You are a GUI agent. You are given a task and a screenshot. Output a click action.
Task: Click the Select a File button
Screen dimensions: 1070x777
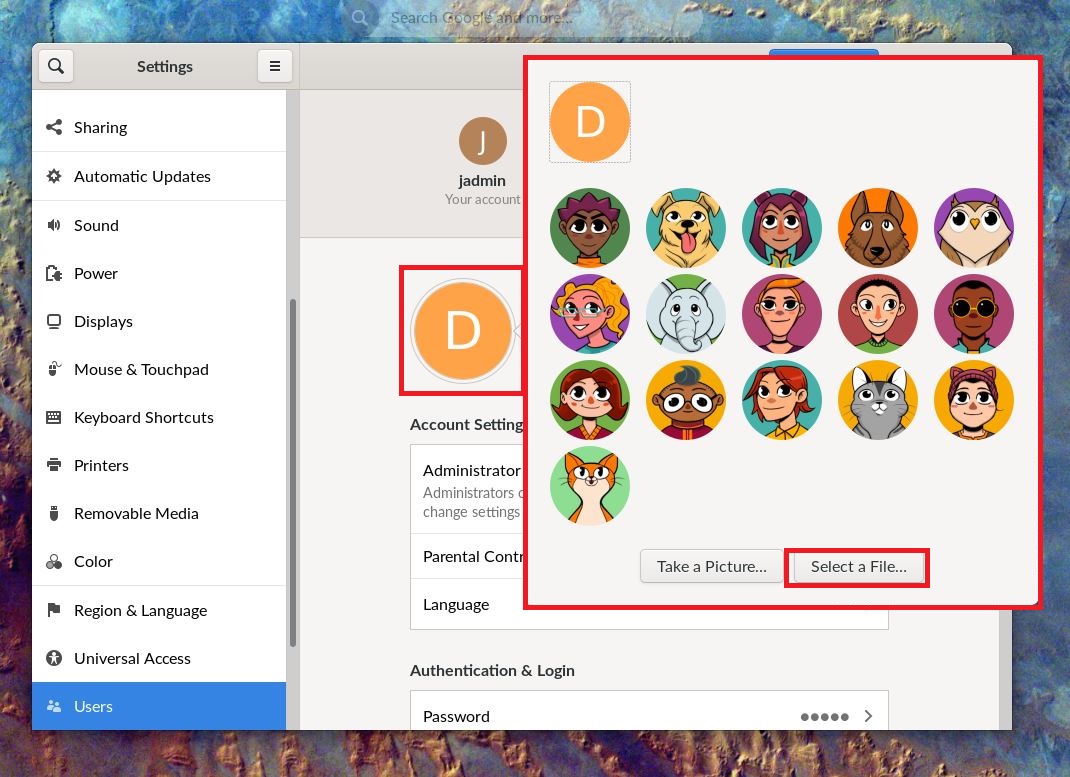point(858,566)
